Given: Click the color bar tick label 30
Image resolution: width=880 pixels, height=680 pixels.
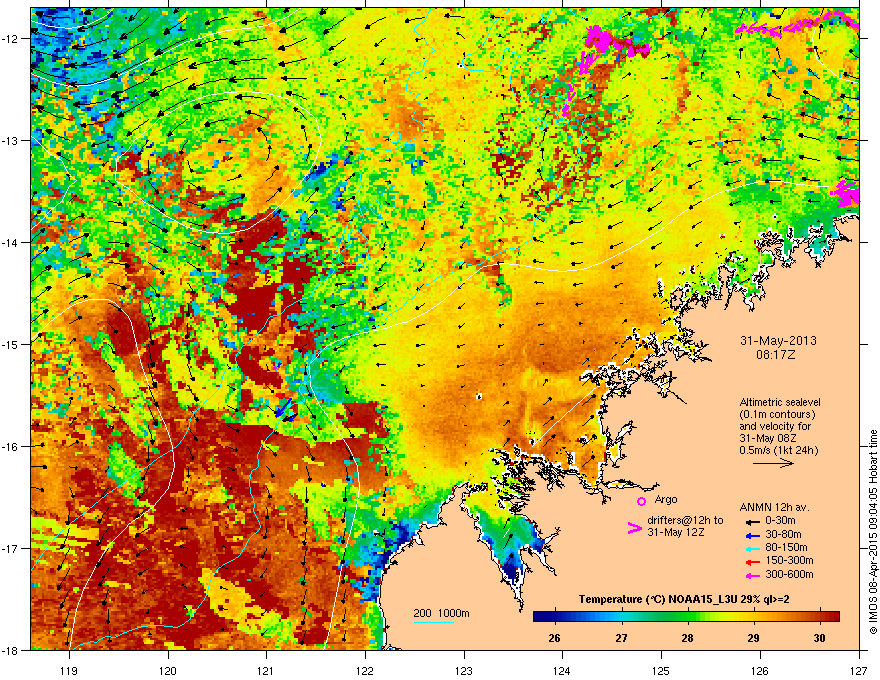Looking at the screenshot, I should click(819, 638).
